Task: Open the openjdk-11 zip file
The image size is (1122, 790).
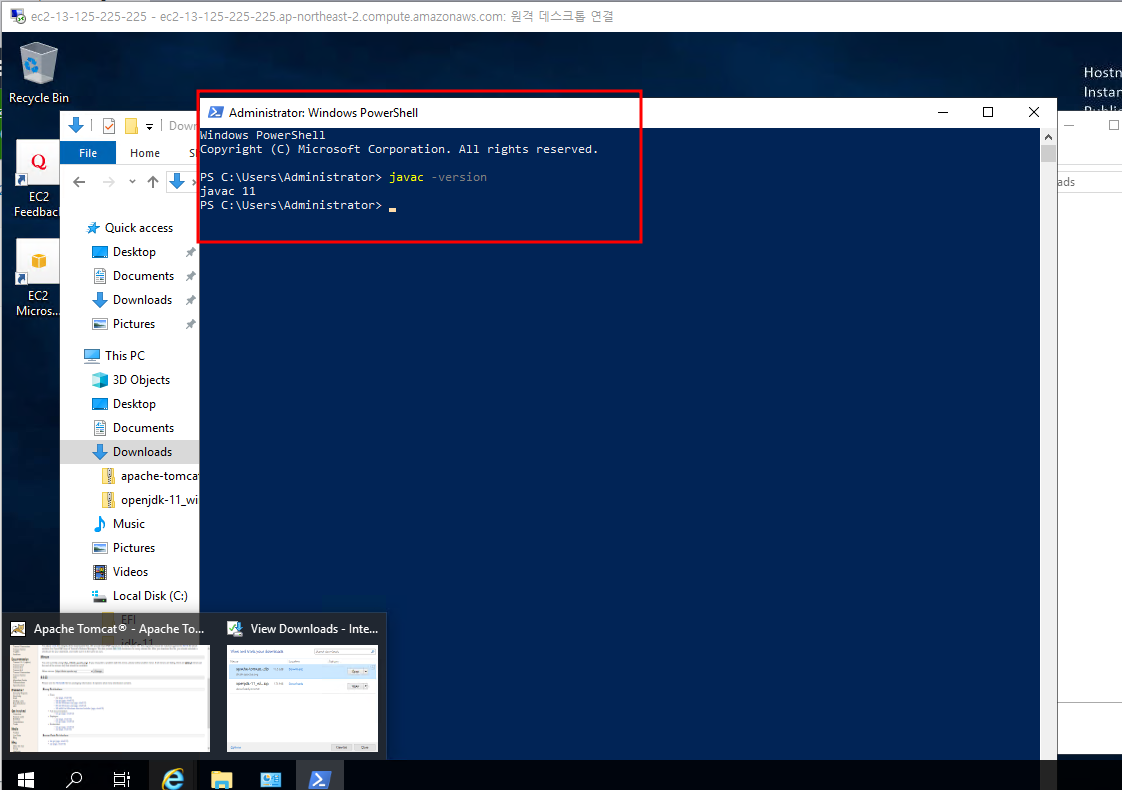Action: coord(150,499)
